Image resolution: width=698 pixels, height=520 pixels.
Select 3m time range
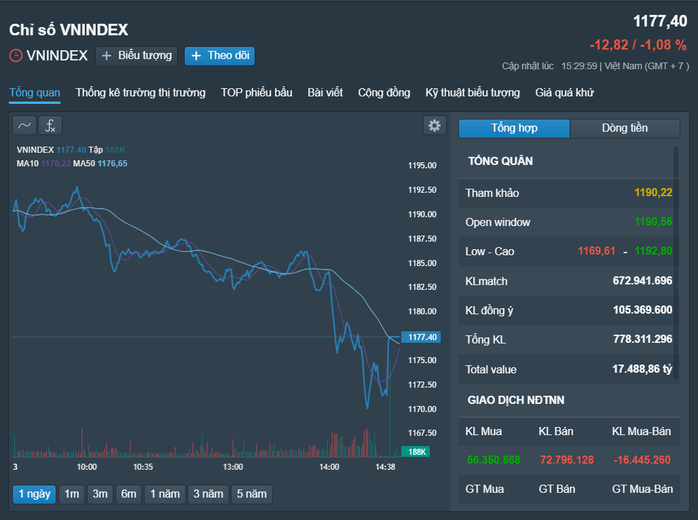coord(100,494)
